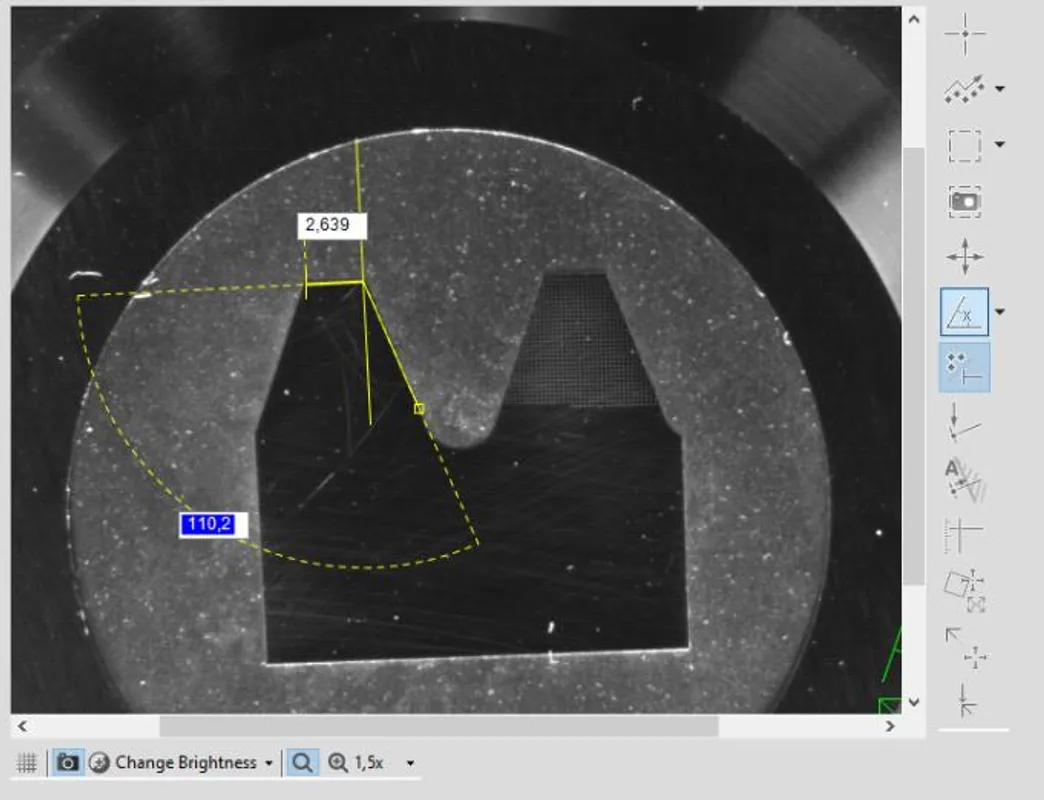Click the horizontal scrollbar right arrow

pos(890,726)
